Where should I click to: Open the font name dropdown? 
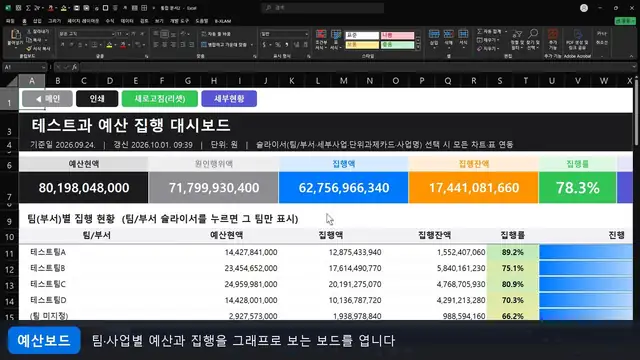113,34
